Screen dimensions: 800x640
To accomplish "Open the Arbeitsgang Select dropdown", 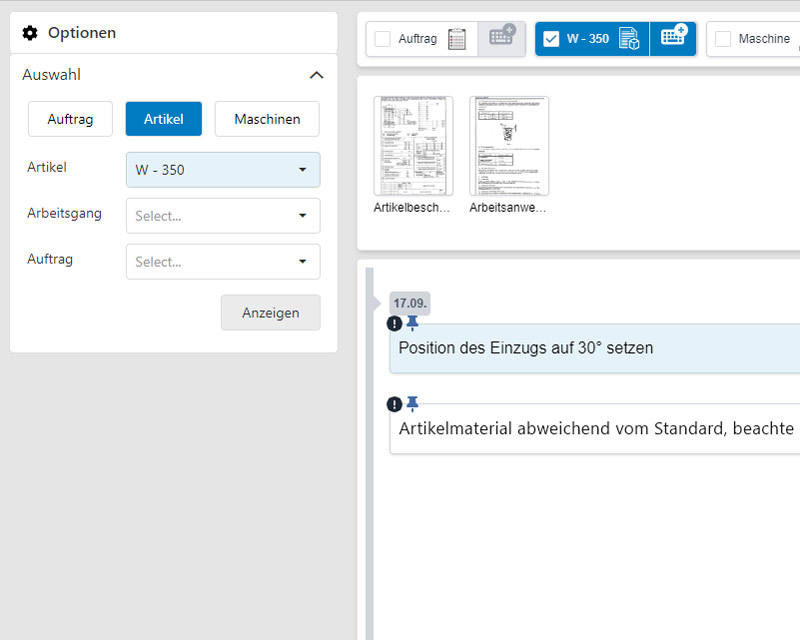I will 222,216.
